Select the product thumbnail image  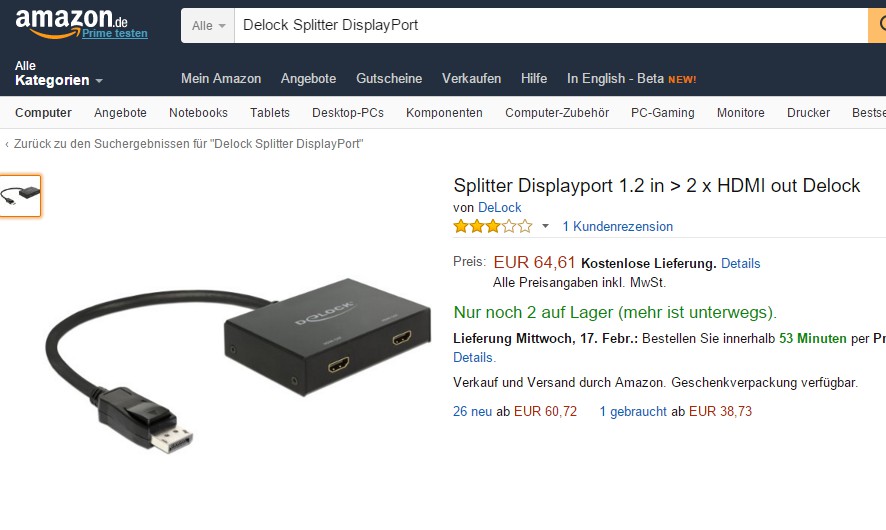point(21,196)
